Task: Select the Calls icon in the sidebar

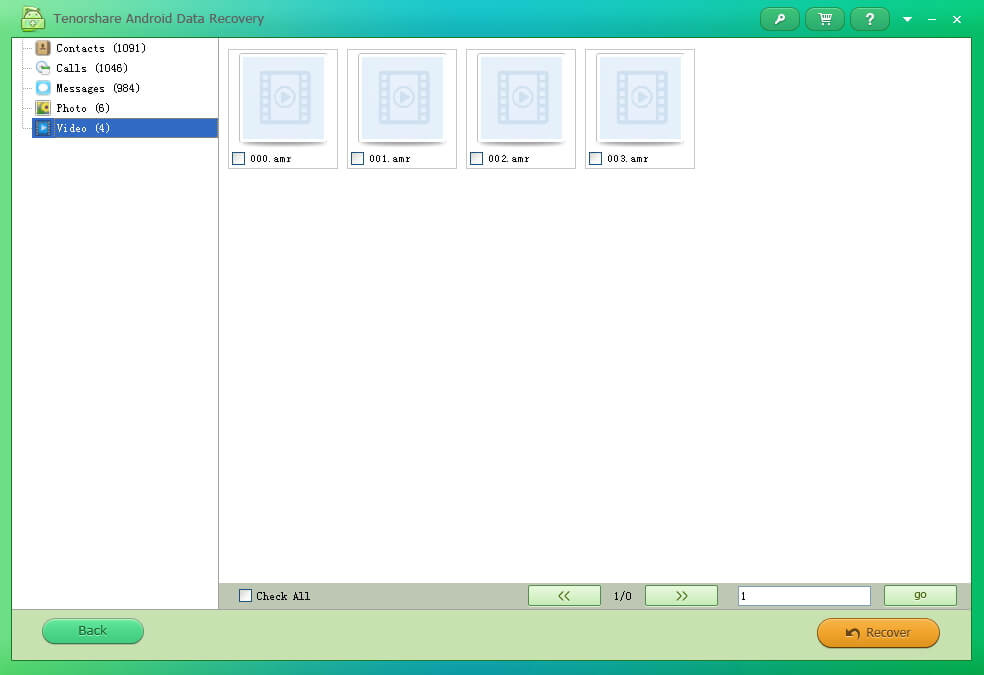Action: [43, 68]
